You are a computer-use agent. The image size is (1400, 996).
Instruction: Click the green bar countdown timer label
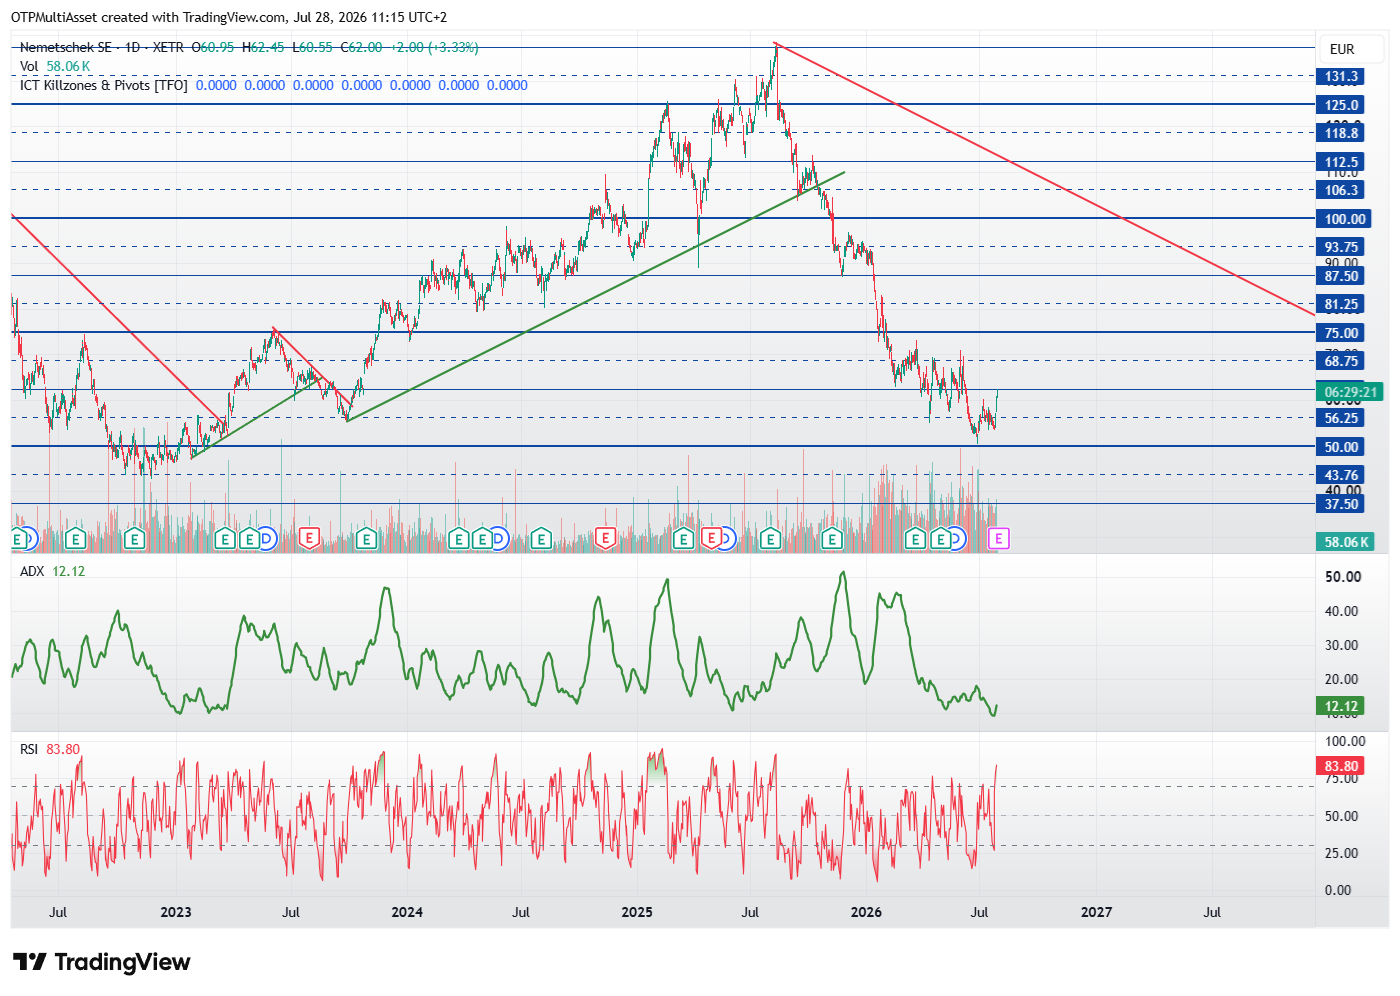pyautogui.click(x=1350, y=392)
